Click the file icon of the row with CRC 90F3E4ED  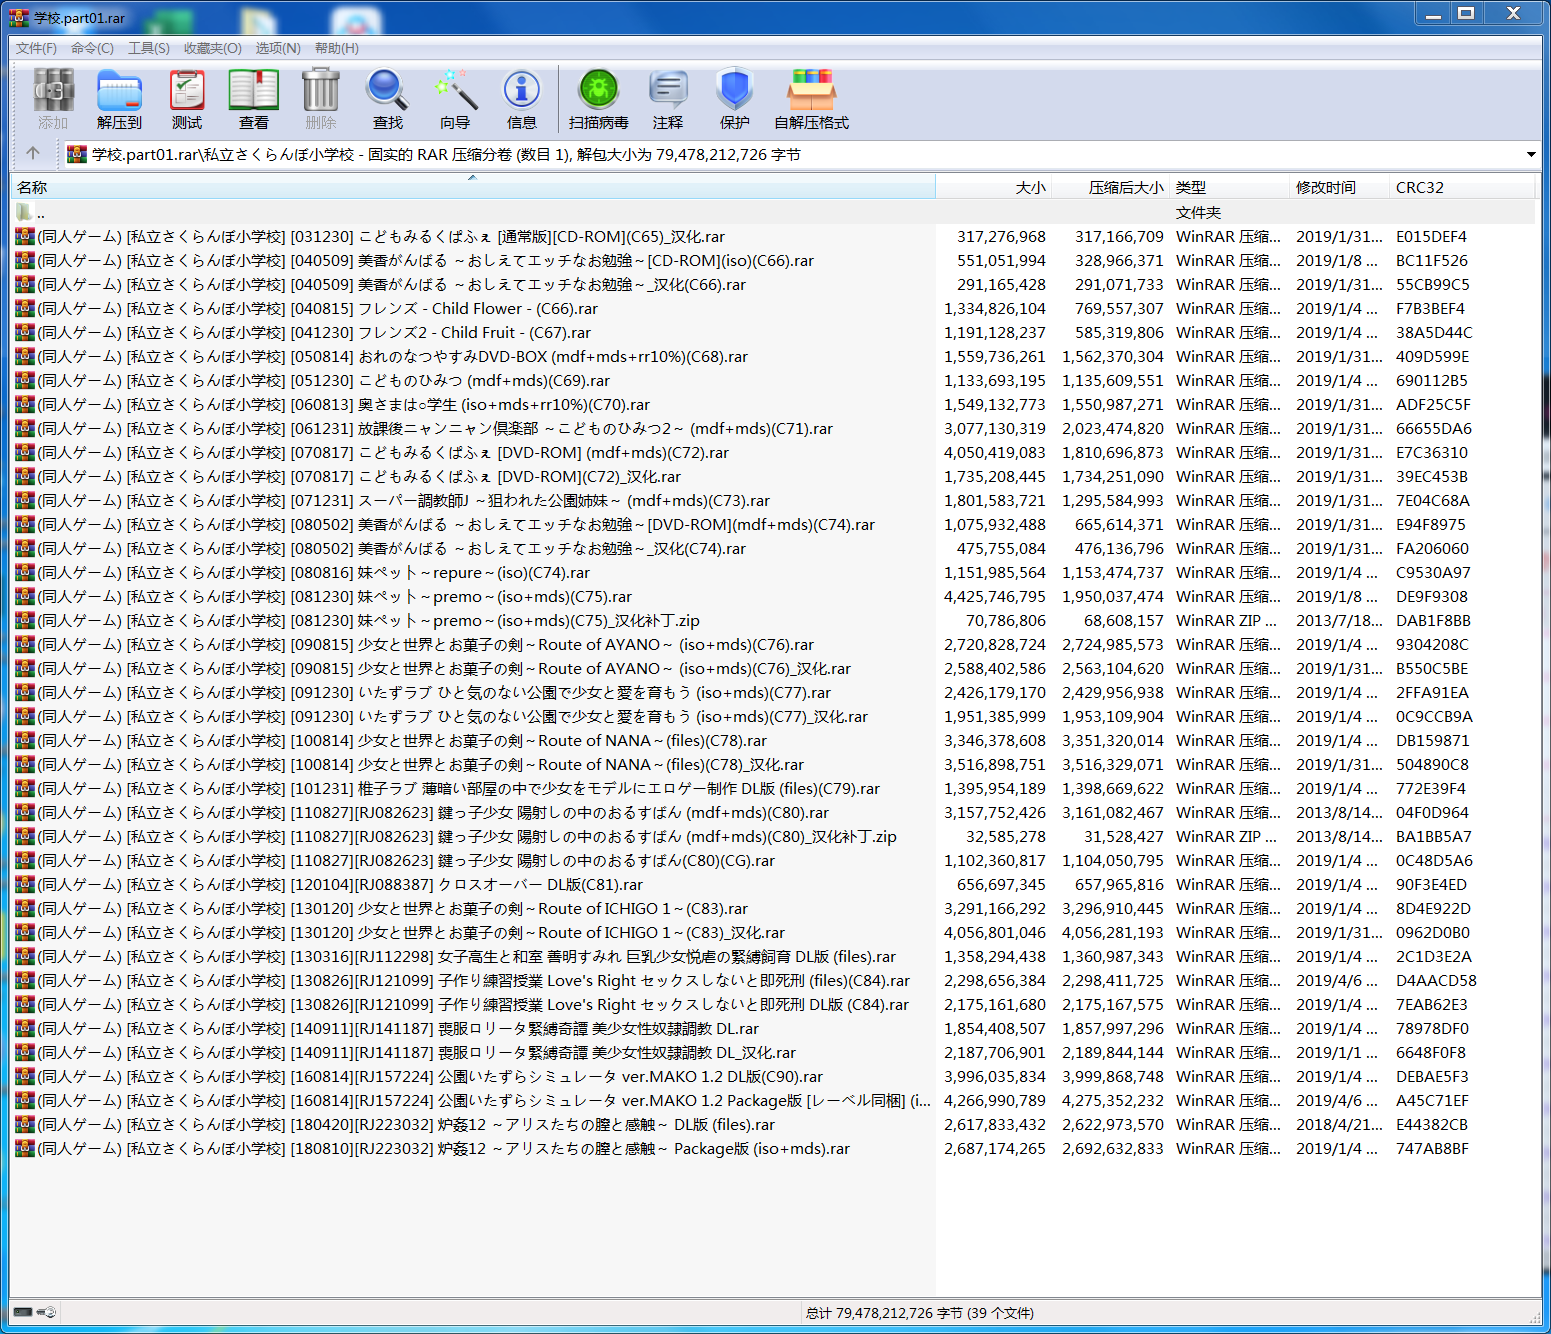tap(25, 884)
